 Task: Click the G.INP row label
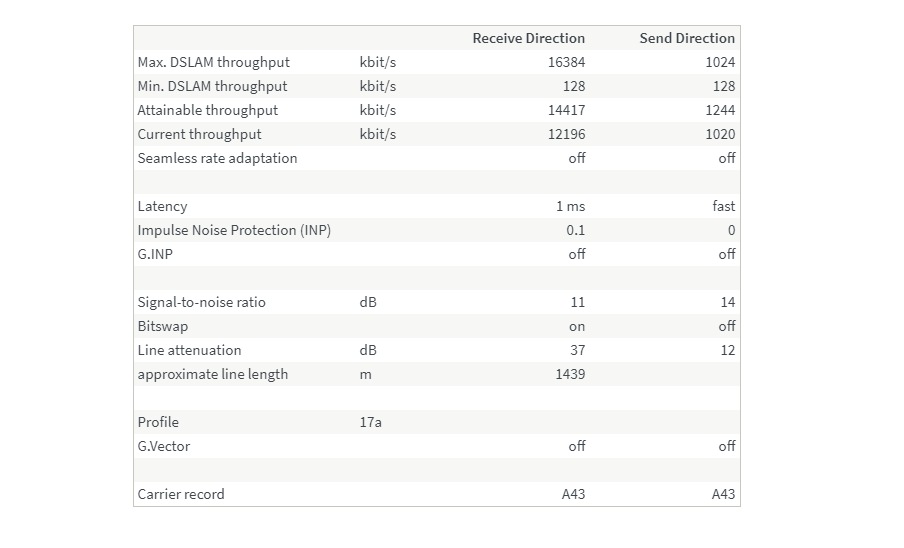coord(155,254)
